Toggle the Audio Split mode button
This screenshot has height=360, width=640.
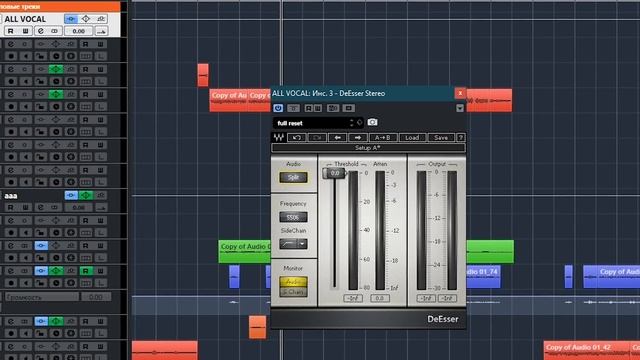[x=293, y=177]
